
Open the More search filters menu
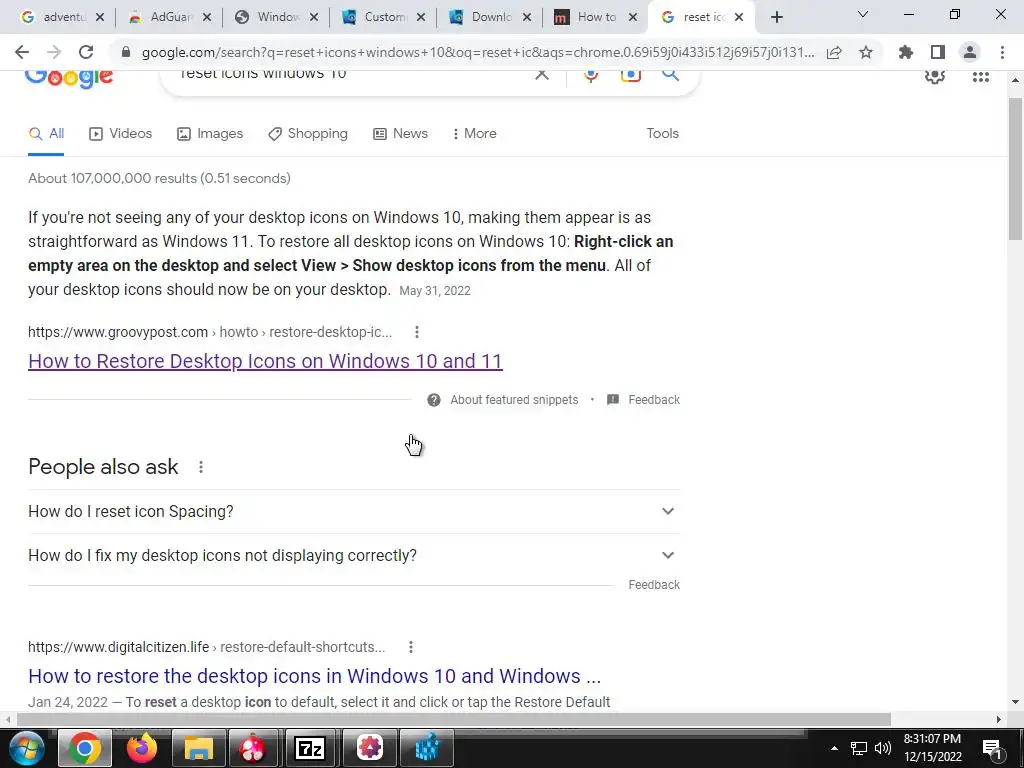474,133
